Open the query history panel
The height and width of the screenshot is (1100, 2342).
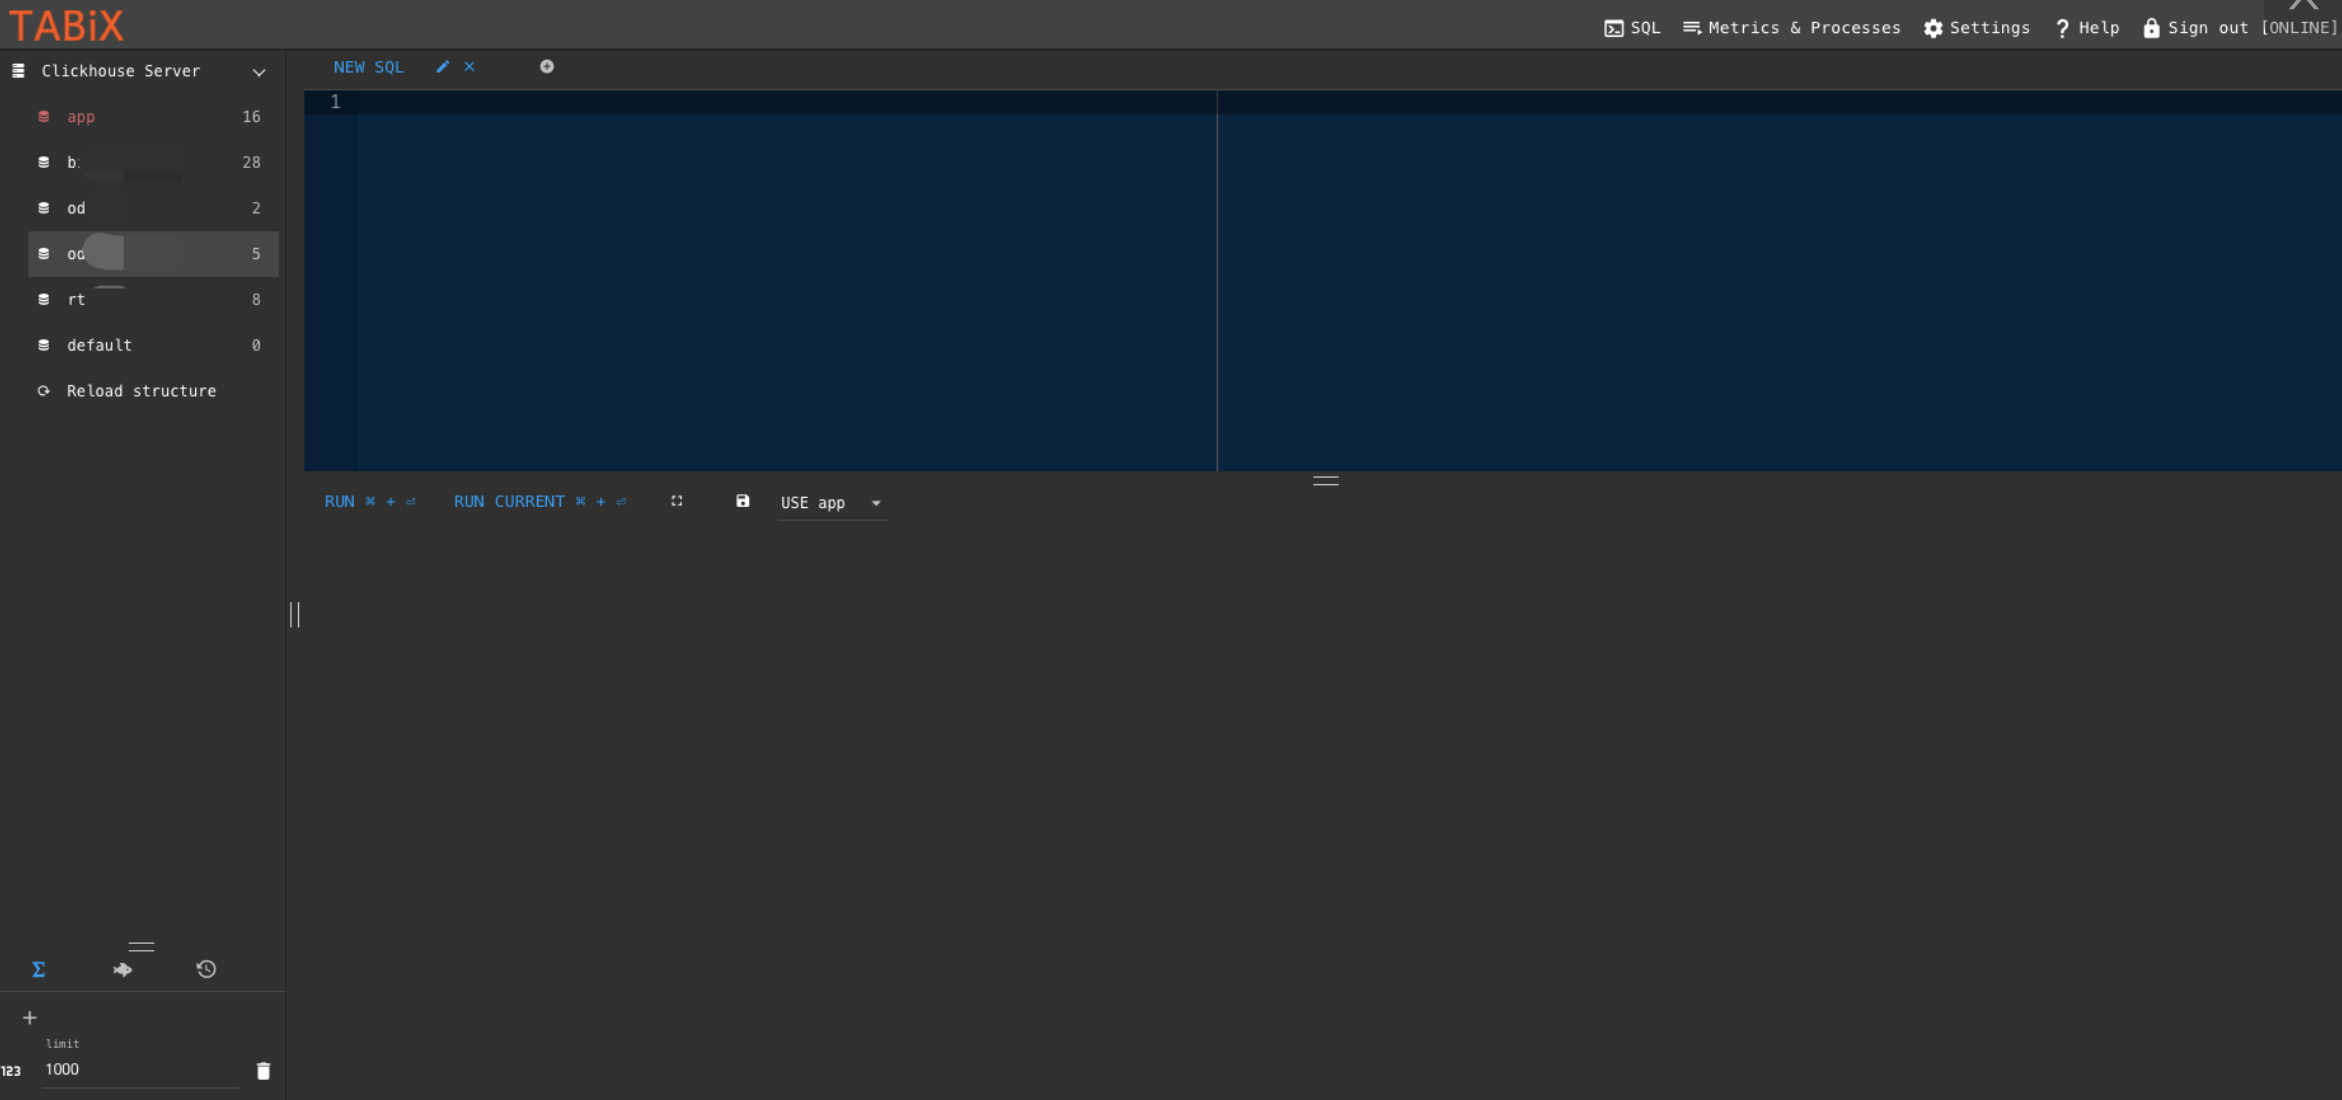coord(206,969)
